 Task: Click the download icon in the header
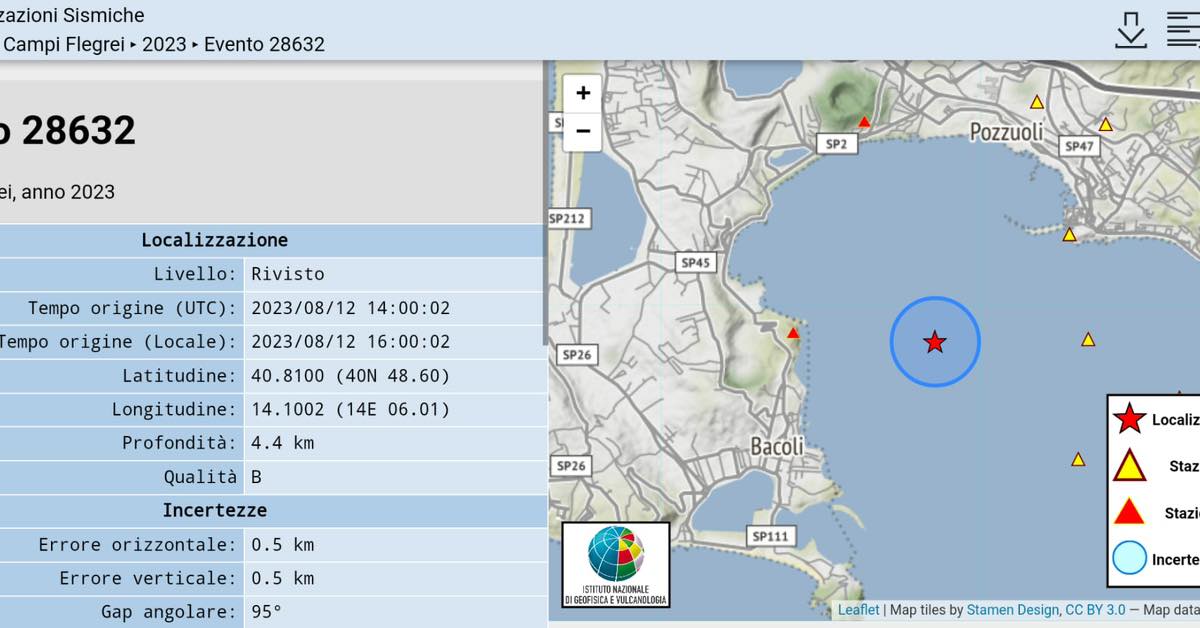1130,30
